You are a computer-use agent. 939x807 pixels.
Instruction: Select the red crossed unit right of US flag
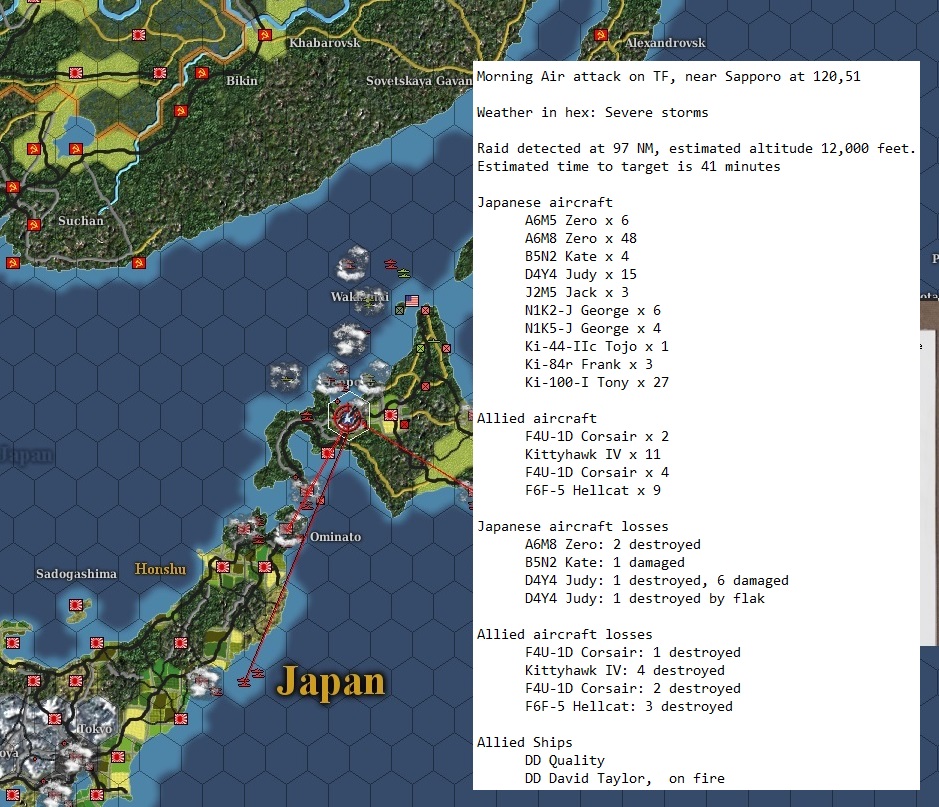pyautogui.click(x=425, y=310)
